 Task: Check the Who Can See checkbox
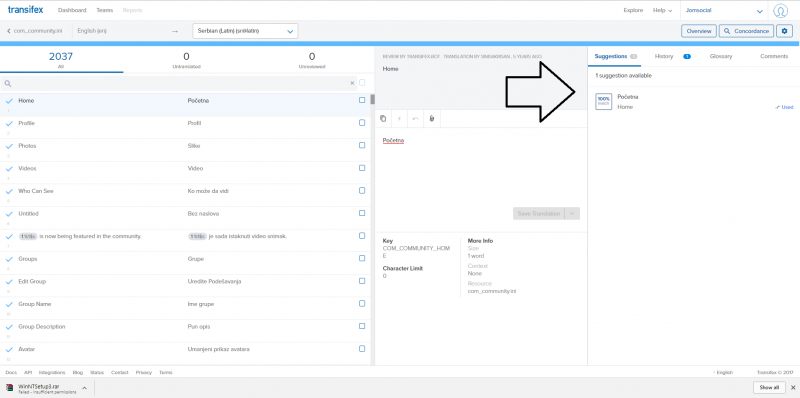tap(362, 190)
